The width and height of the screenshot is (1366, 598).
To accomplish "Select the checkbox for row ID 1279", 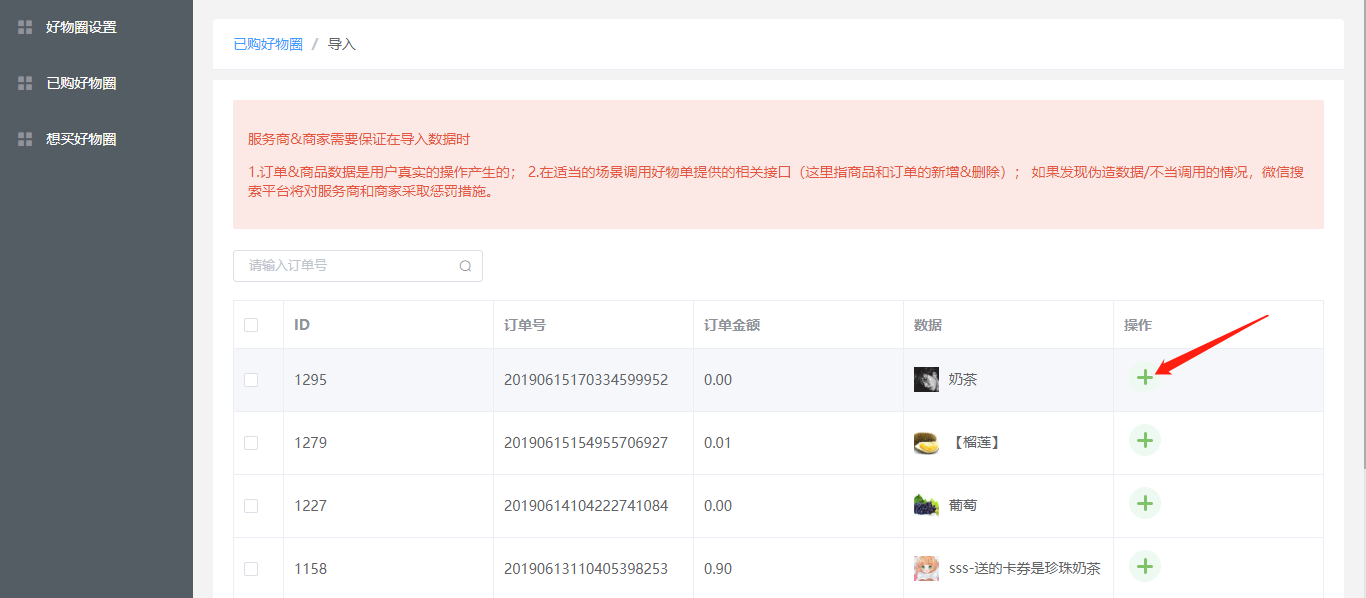I will (x=251, y=443).
